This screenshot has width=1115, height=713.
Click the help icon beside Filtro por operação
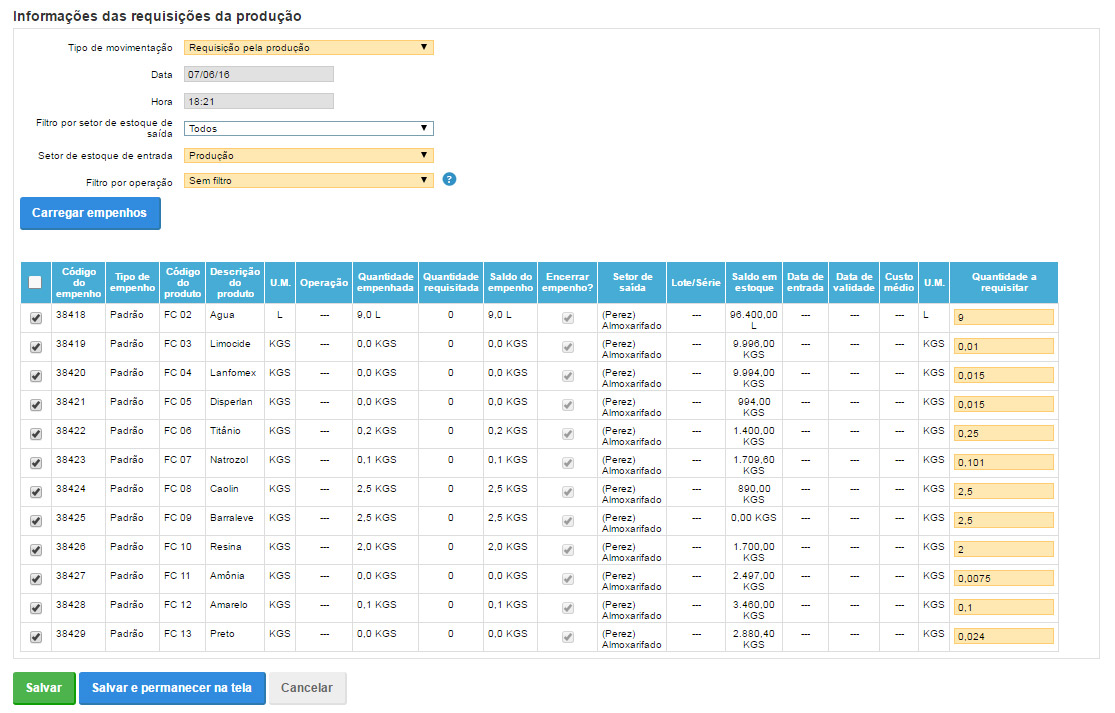[x=449, y=180]
